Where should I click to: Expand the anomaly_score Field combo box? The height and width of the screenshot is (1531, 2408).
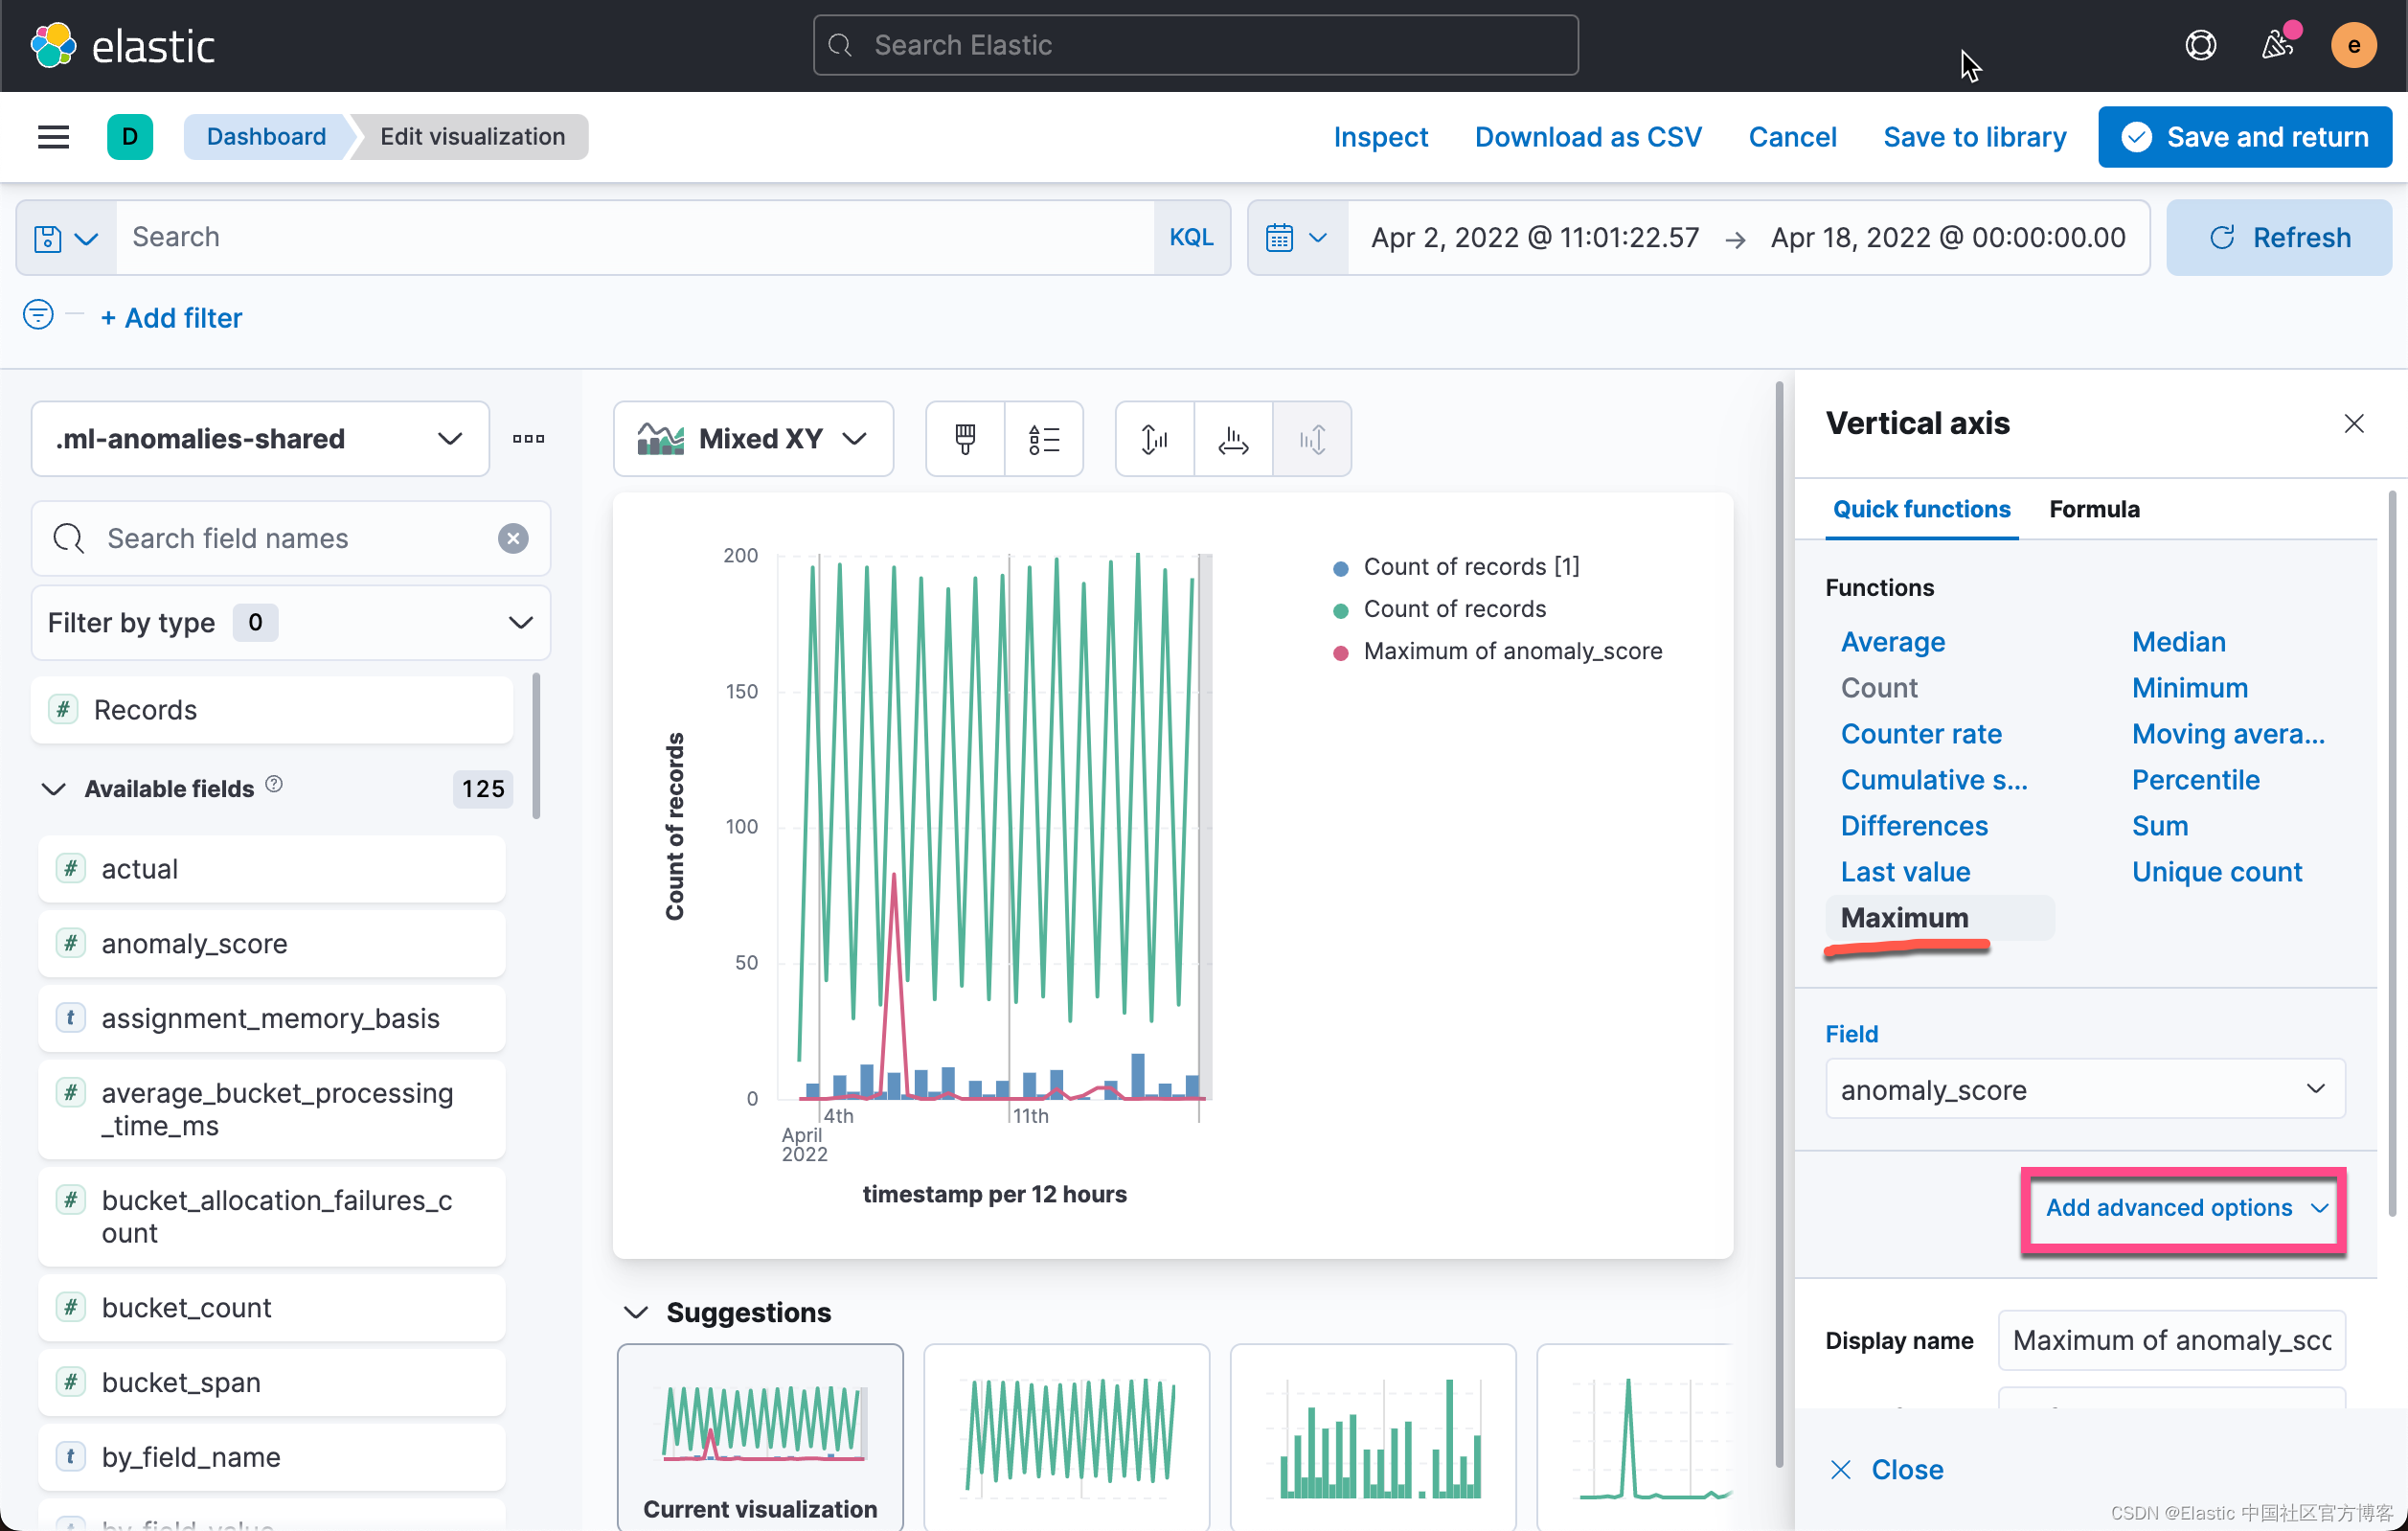tap(2084, 1089)
